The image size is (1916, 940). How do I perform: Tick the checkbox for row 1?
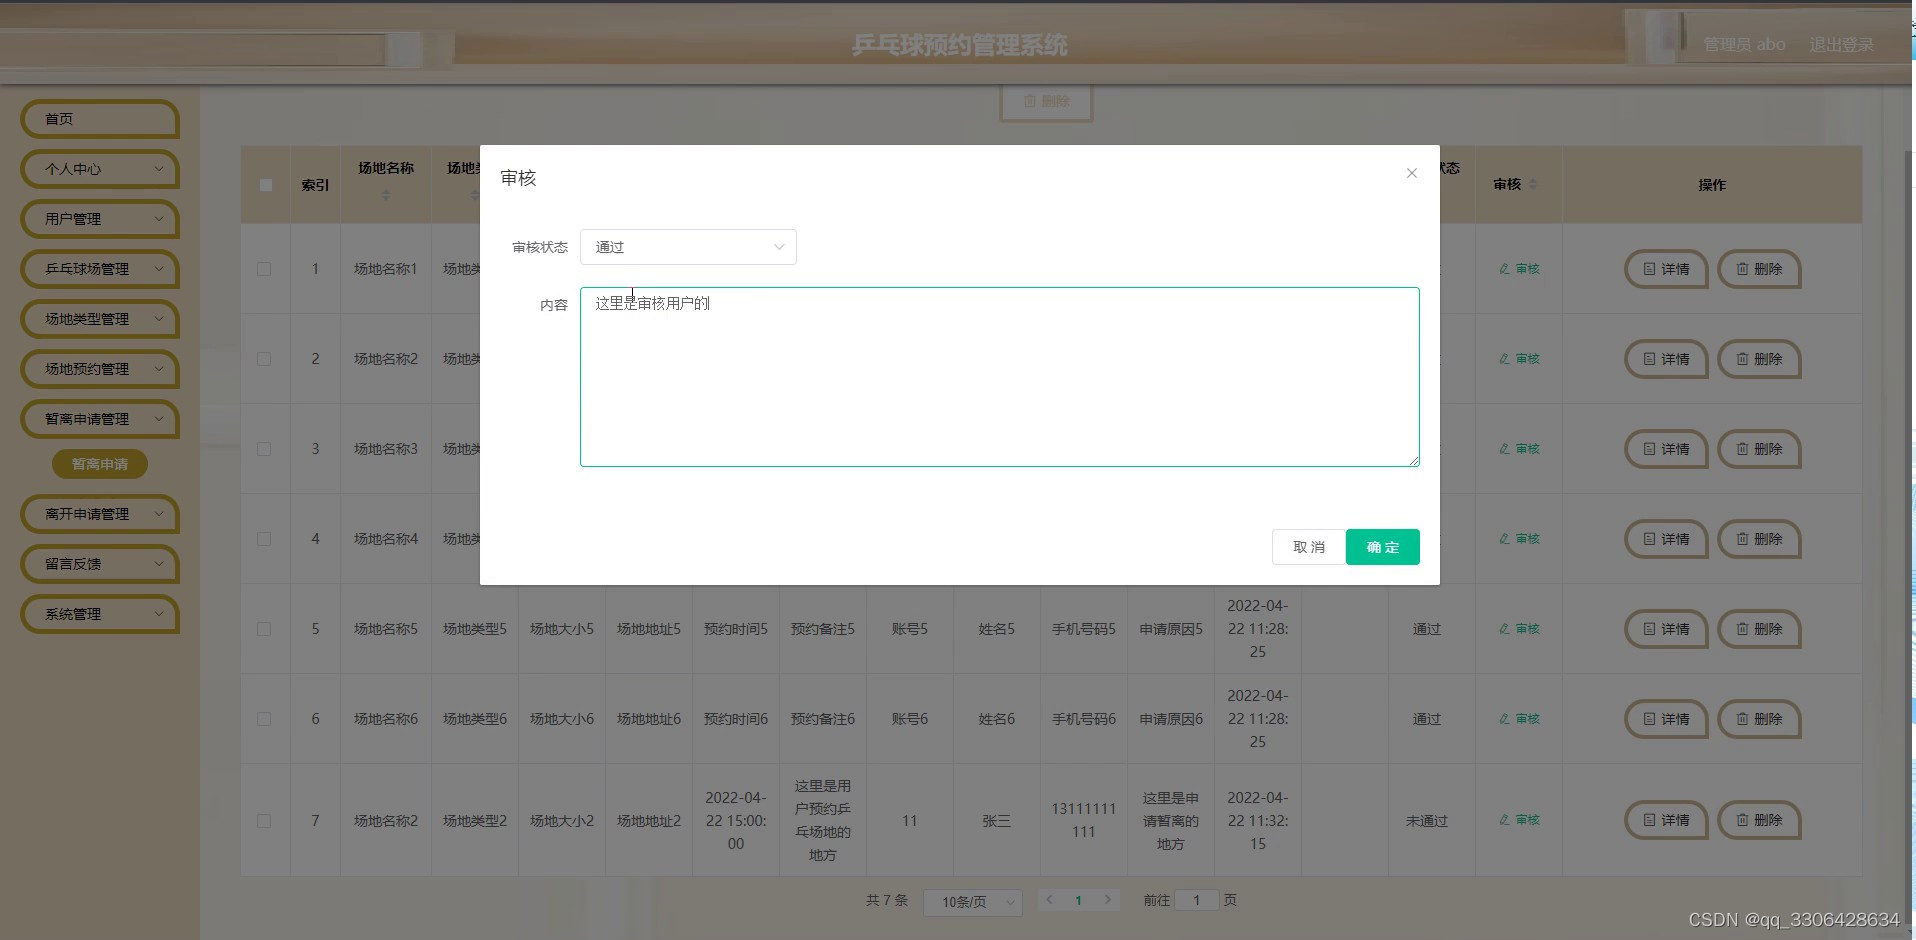coord(264,269)
